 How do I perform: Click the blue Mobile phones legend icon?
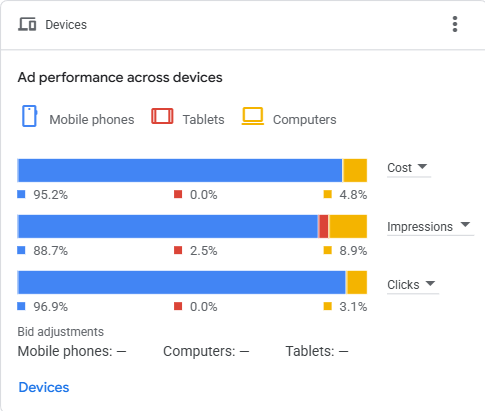coord(29,116)
